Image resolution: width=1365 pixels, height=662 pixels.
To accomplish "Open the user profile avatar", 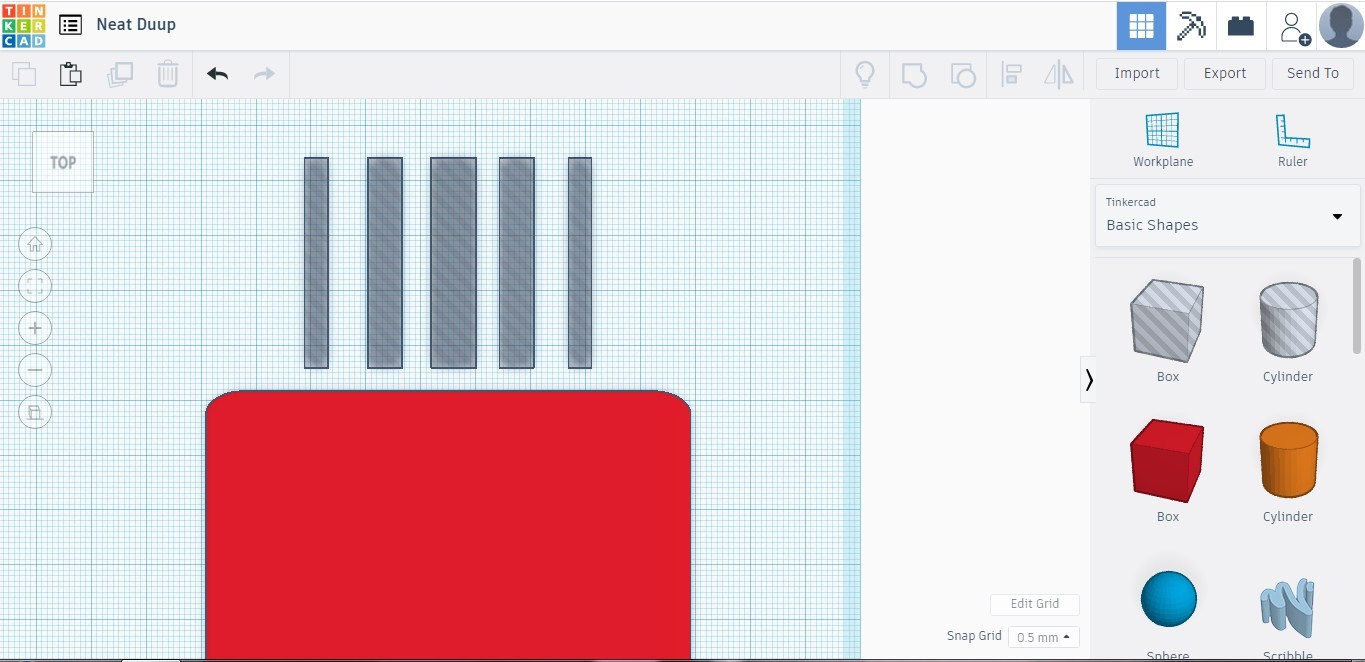I will click(x=1341, y=26).
